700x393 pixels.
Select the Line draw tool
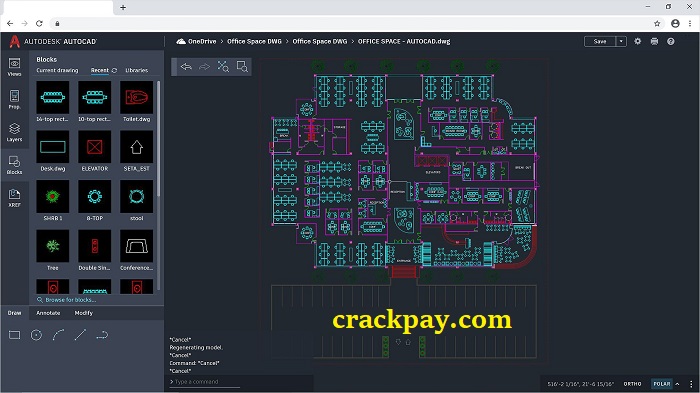(x=80, y=335)
